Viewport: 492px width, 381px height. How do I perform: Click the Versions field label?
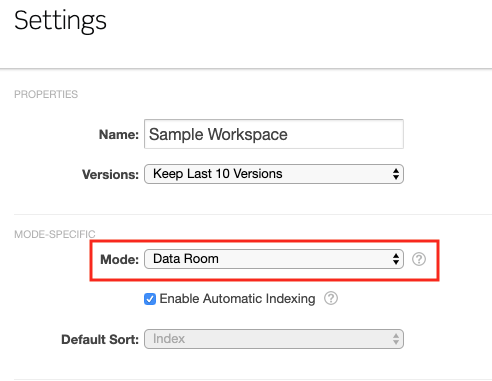[x=110, y=174]
